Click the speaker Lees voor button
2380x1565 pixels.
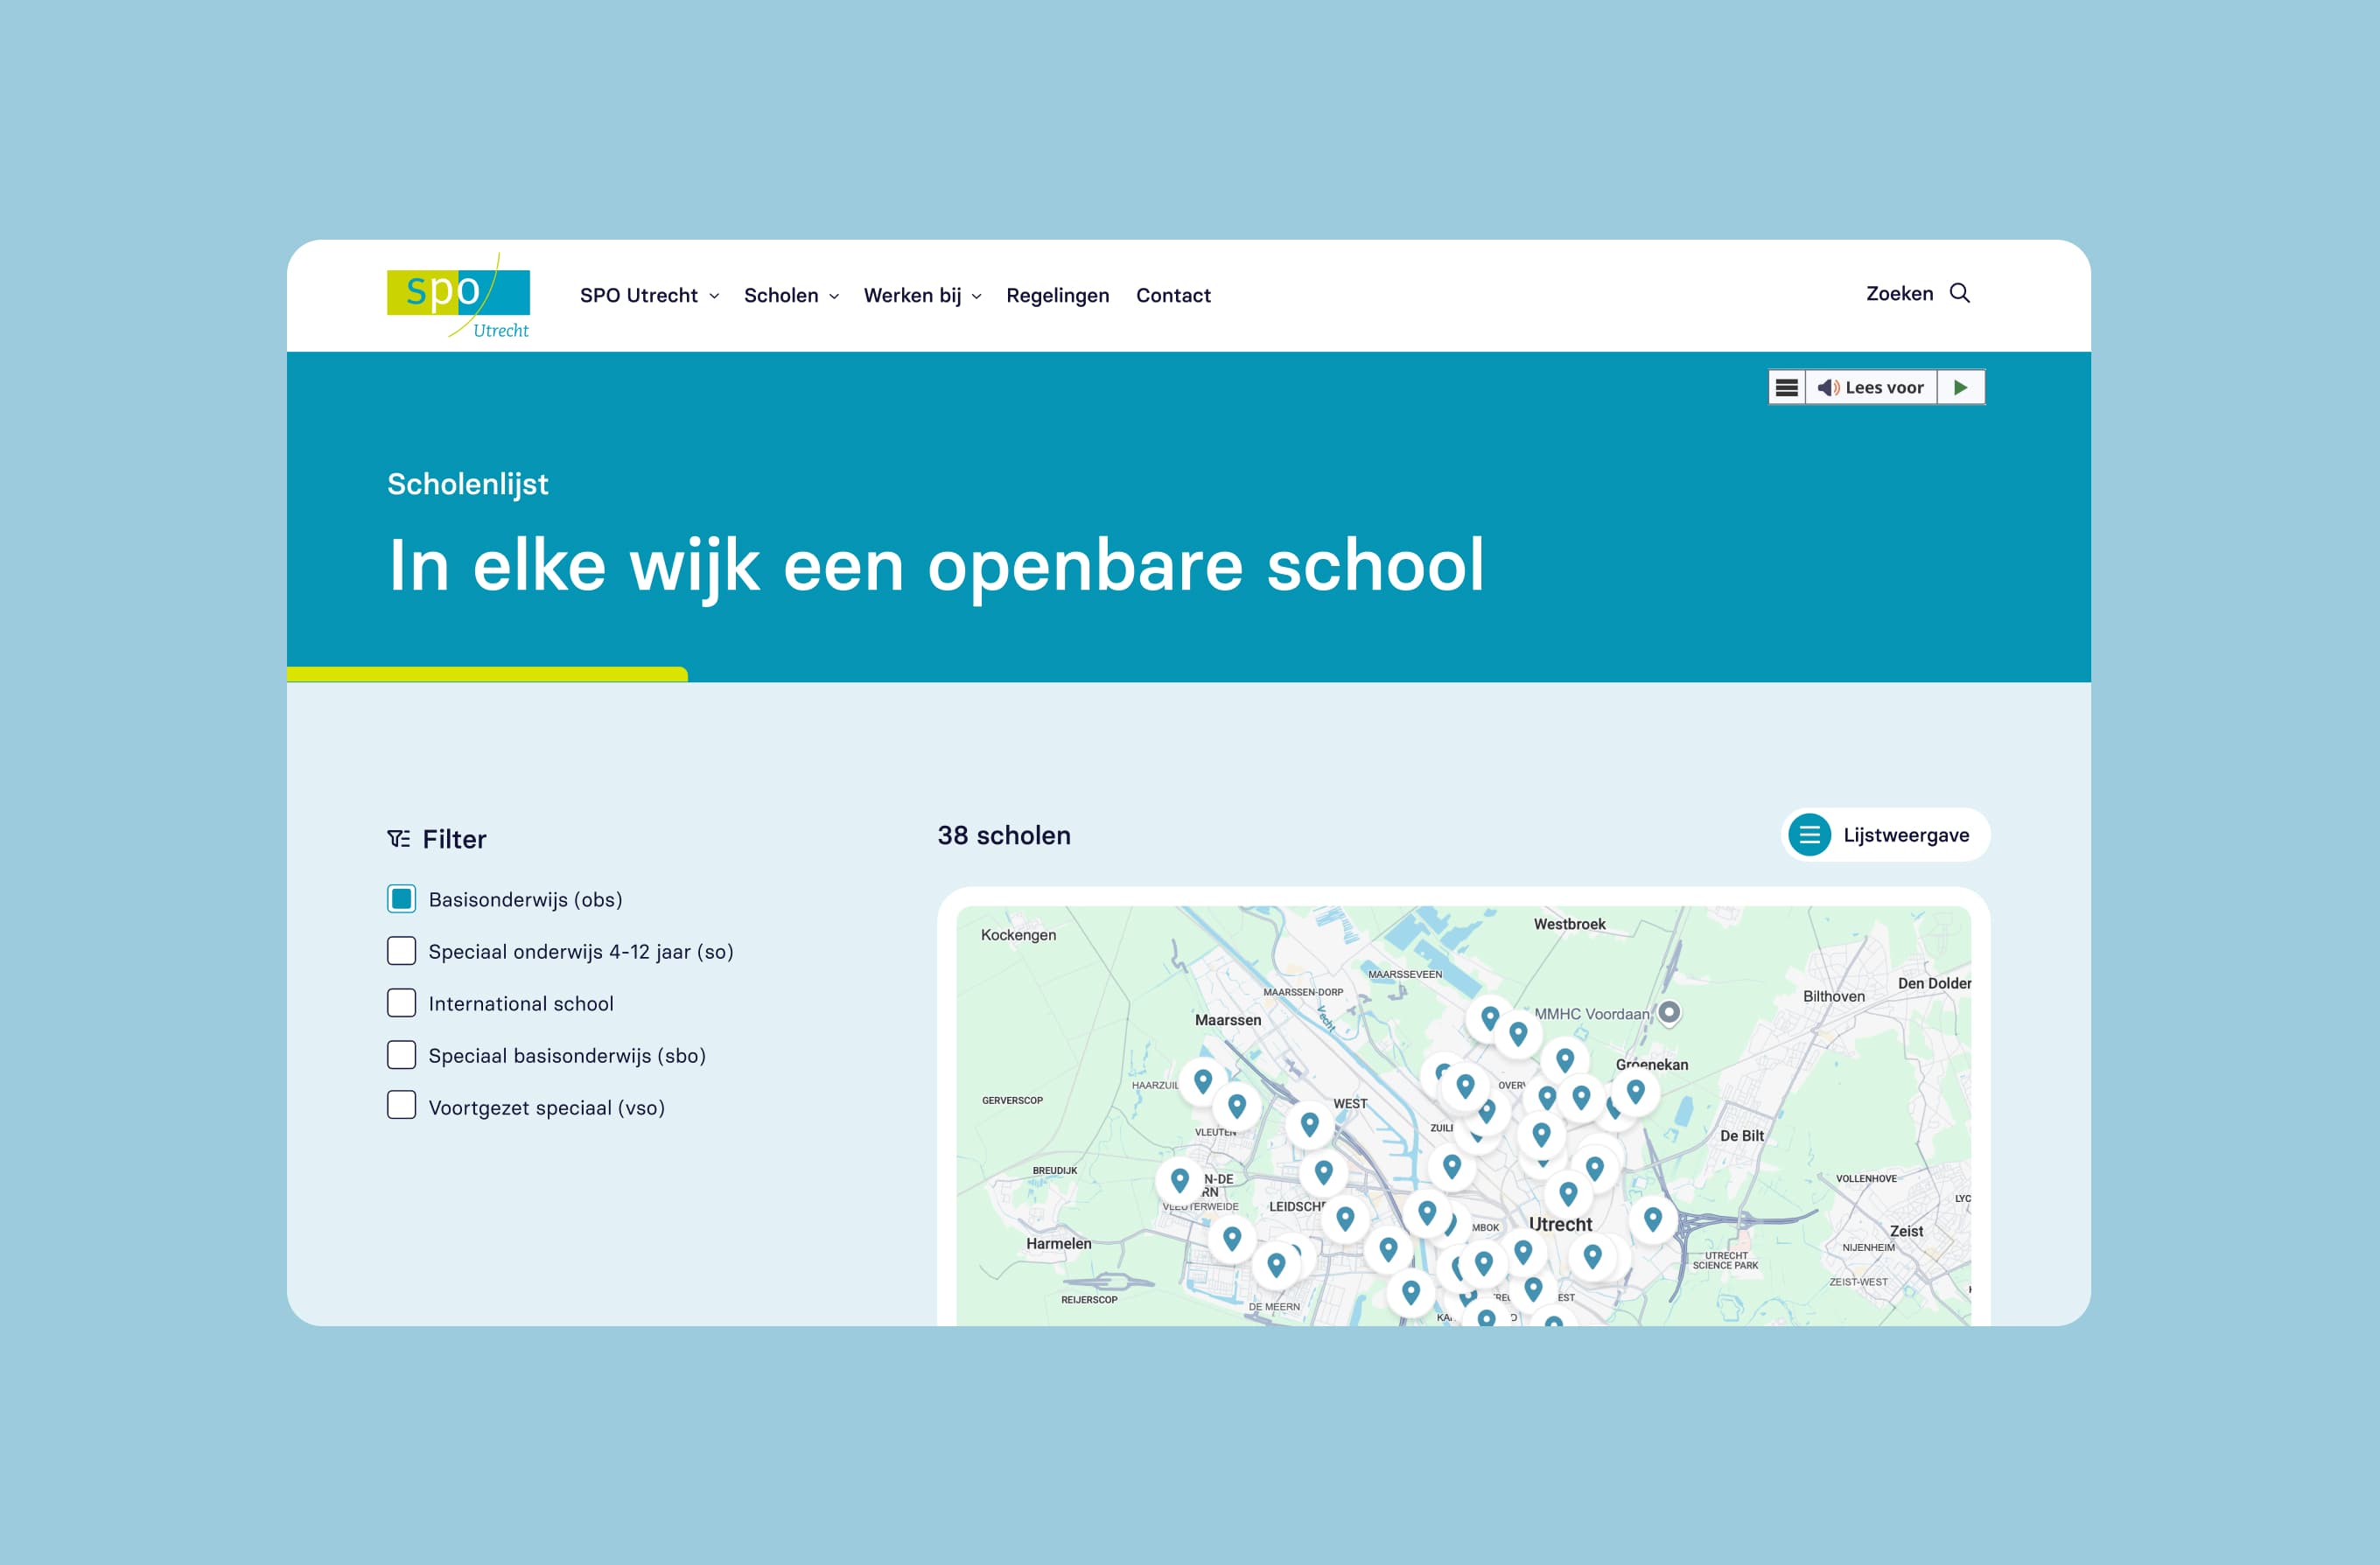[1871, 387]
